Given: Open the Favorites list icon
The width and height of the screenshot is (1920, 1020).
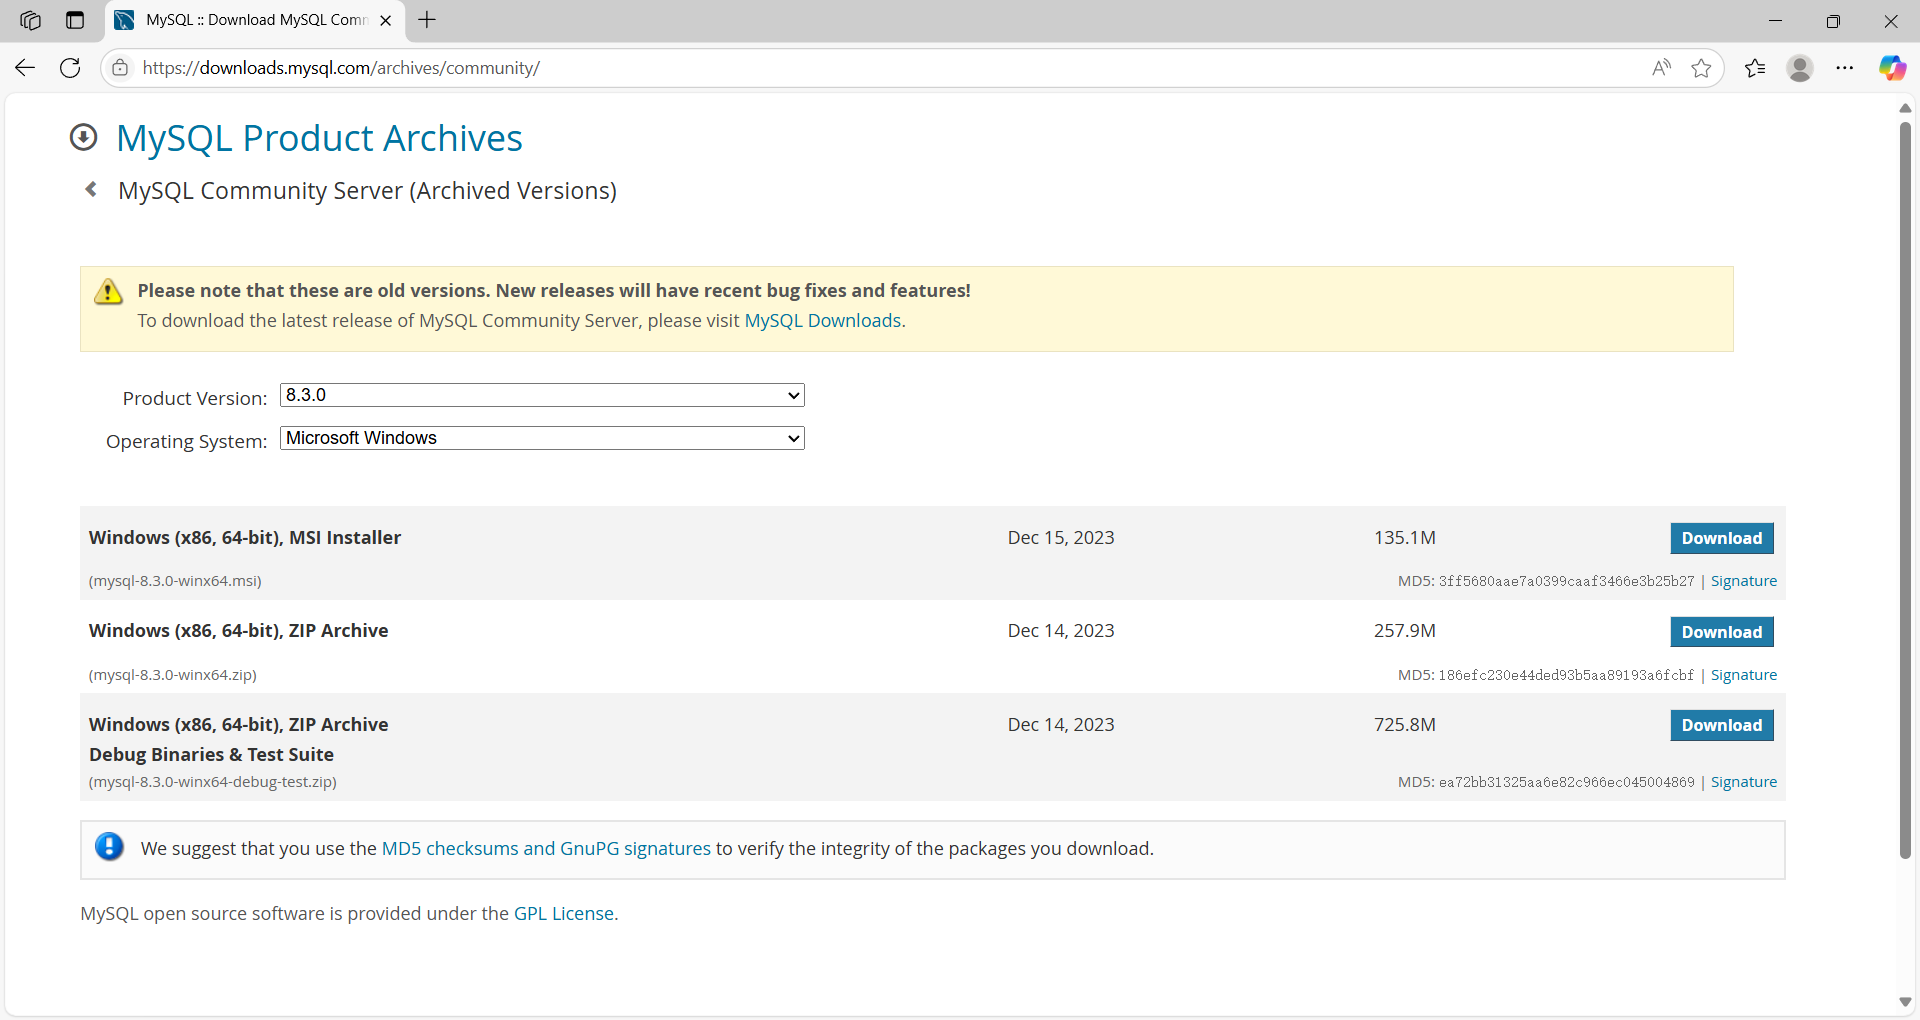Looking at the screenshot, I should pyautogui.click(x=1755, y=68).
